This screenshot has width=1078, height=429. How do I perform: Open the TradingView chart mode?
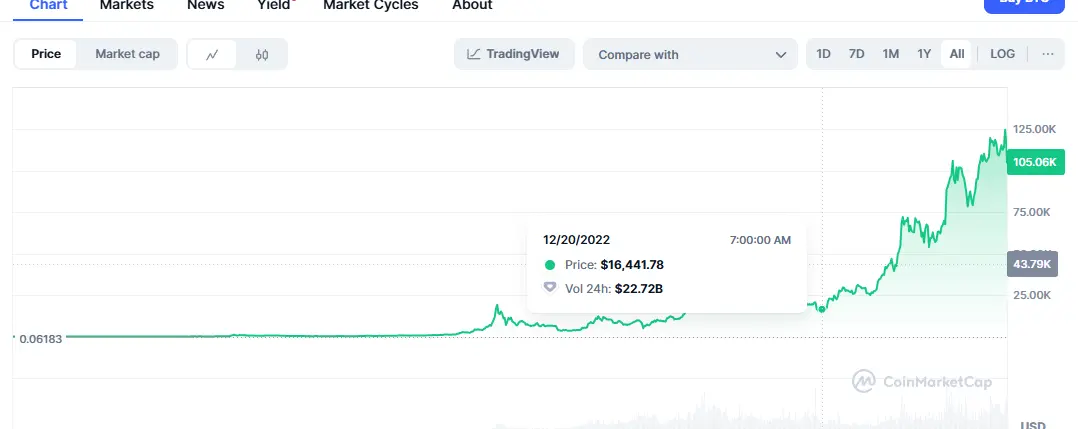(x=514, y=54)
